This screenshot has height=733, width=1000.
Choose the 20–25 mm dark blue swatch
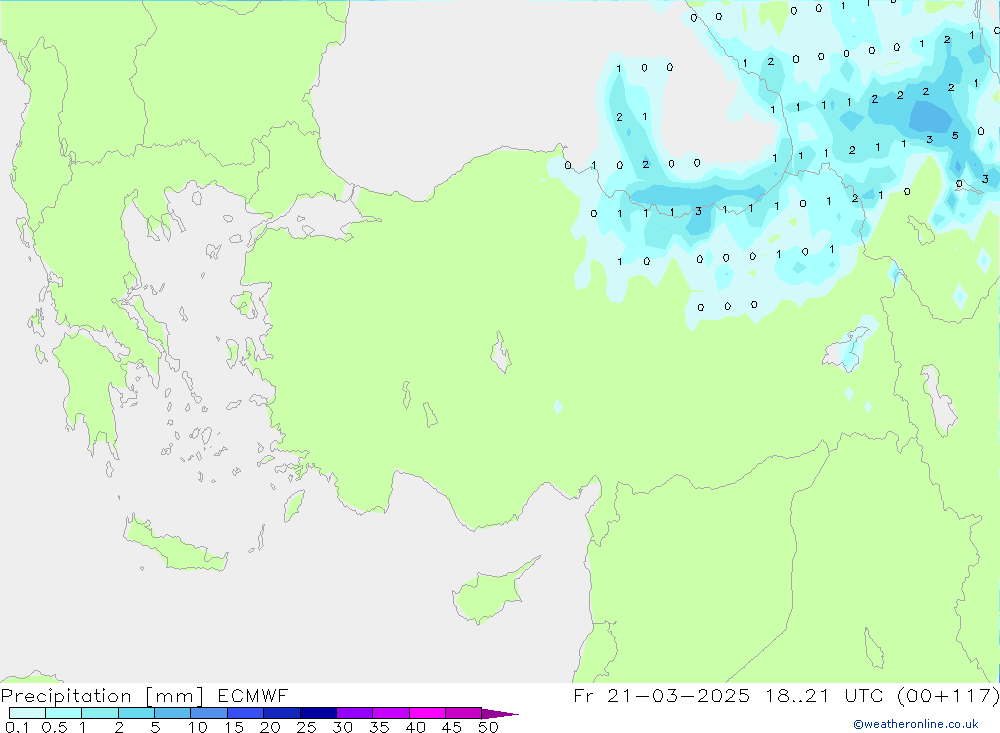282,713
